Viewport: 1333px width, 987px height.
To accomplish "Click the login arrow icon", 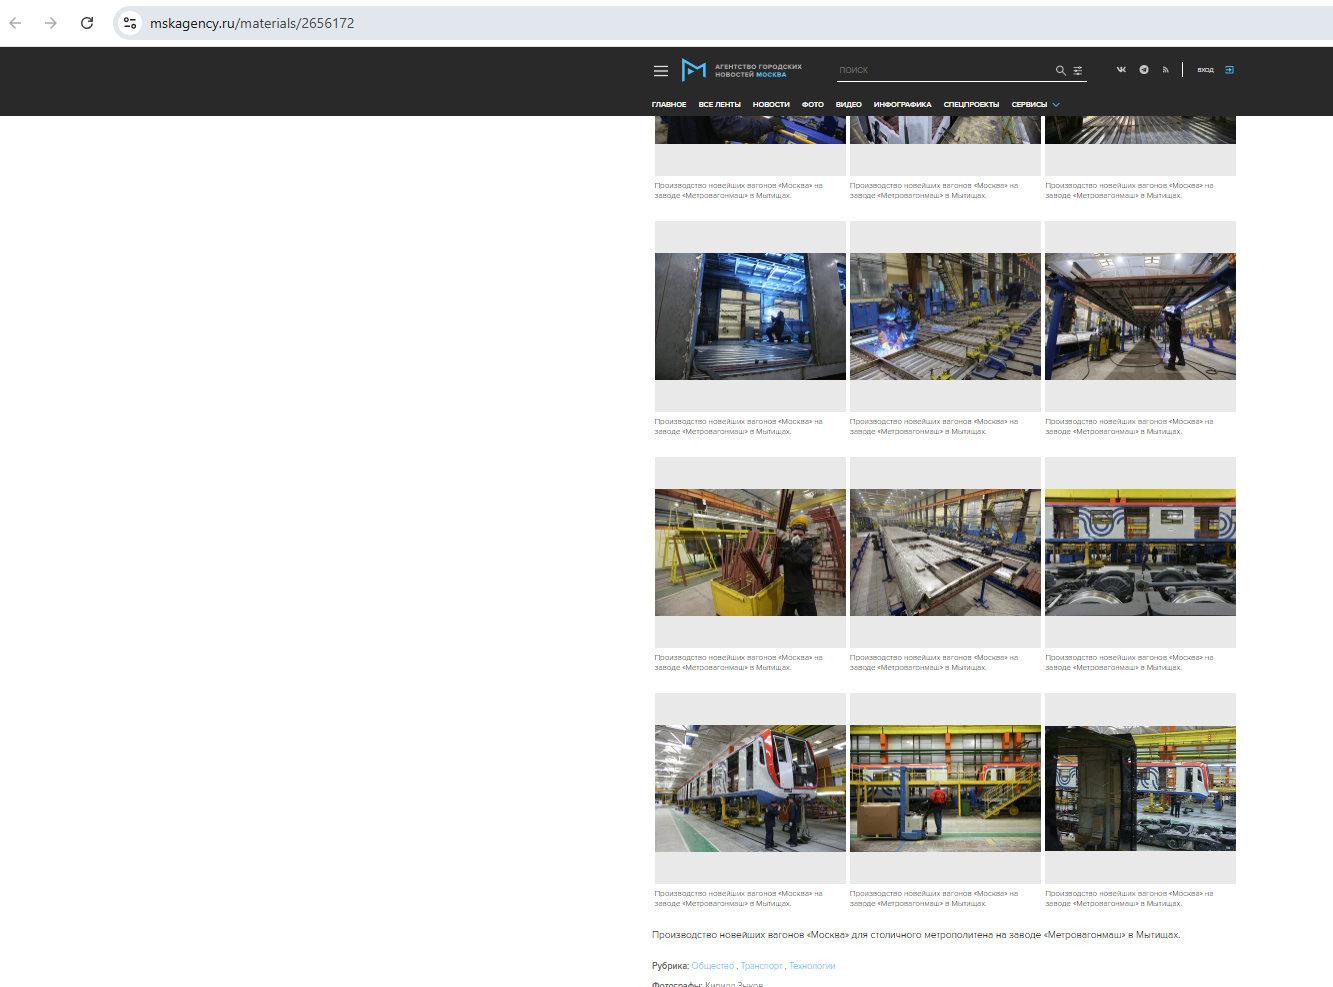I will pyautogui.click(x=1229, y=70).
